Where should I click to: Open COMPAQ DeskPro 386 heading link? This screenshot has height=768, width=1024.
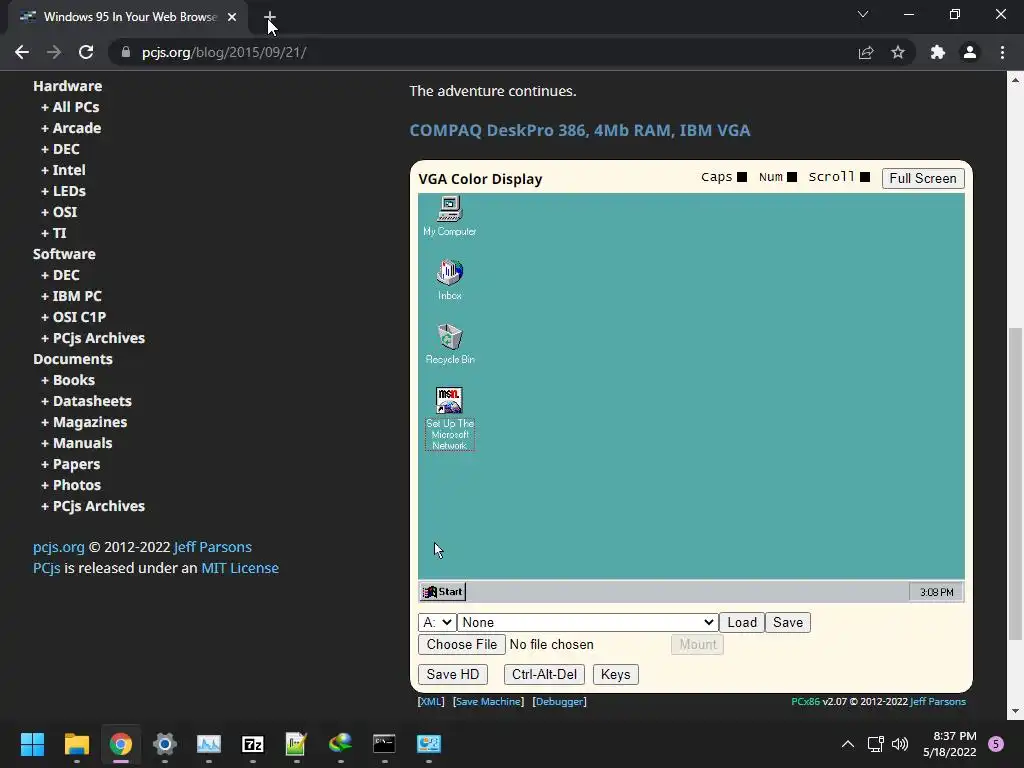point(580,130)
